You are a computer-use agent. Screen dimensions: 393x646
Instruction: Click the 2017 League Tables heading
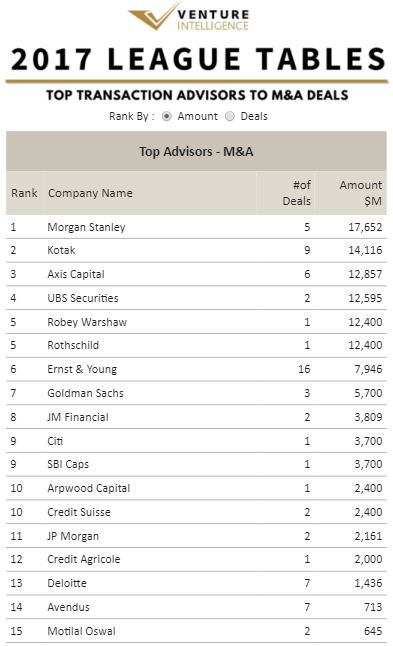coord(198,59)
